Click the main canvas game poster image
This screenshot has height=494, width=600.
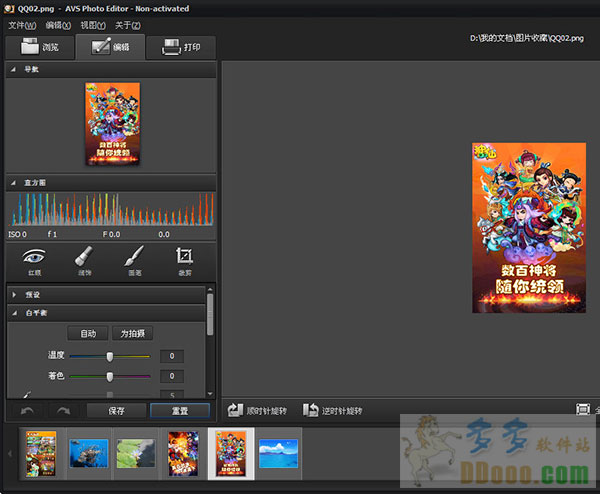(x=529, y=228)
